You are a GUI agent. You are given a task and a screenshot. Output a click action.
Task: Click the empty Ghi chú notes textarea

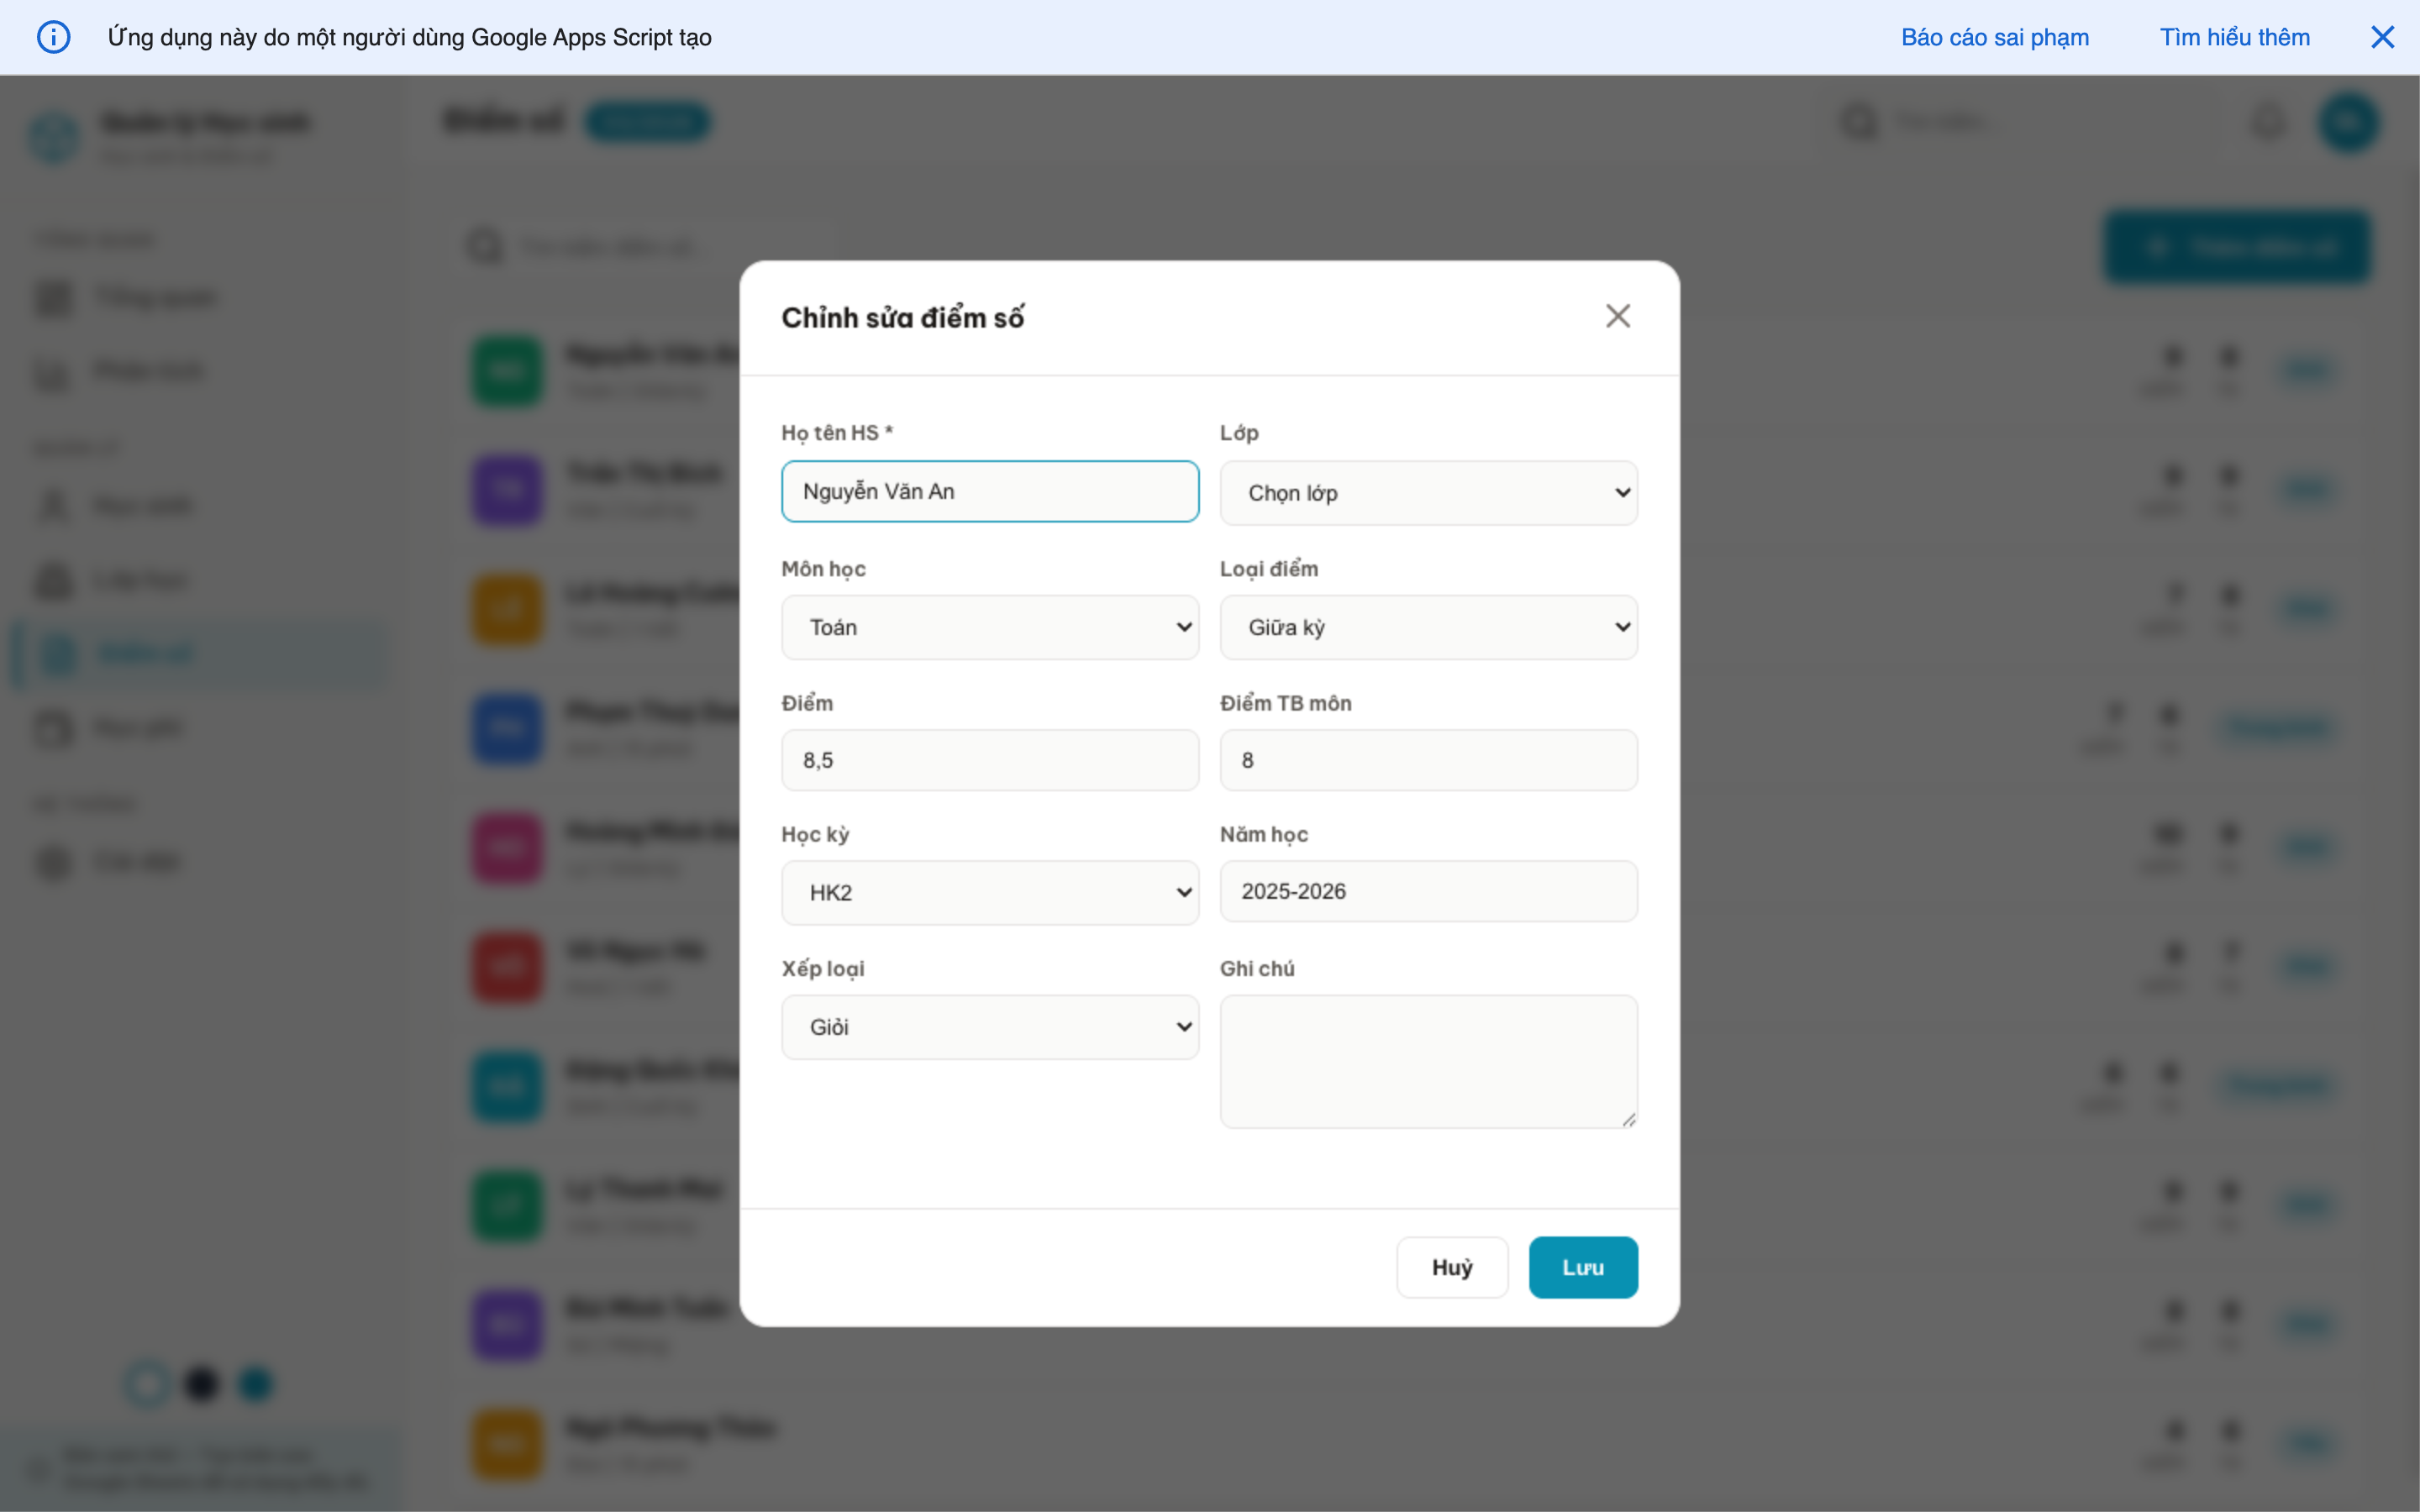coord(1427,1060)
